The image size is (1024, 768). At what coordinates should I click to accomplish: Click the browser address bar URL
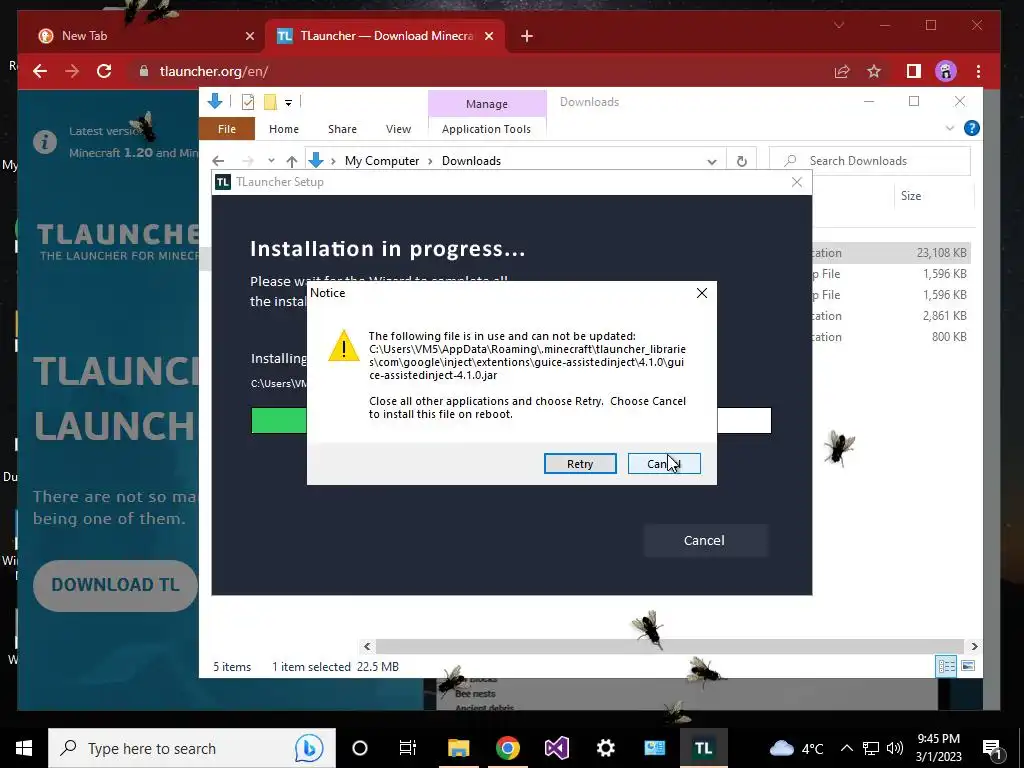click(x=214, y=71)
